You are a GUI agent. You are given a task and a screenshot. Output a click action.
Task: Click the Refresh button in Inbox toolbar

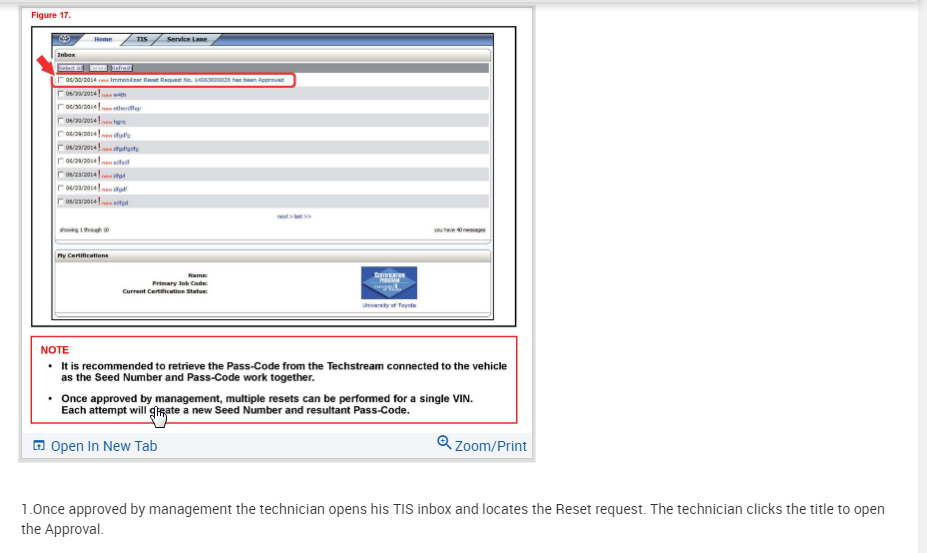click(x=122, y=68)
